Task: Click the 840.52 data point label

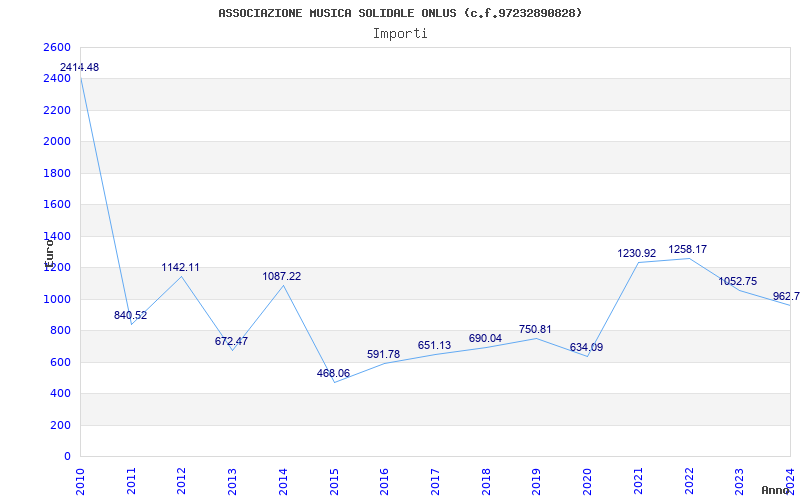Action: coord(130,316)
